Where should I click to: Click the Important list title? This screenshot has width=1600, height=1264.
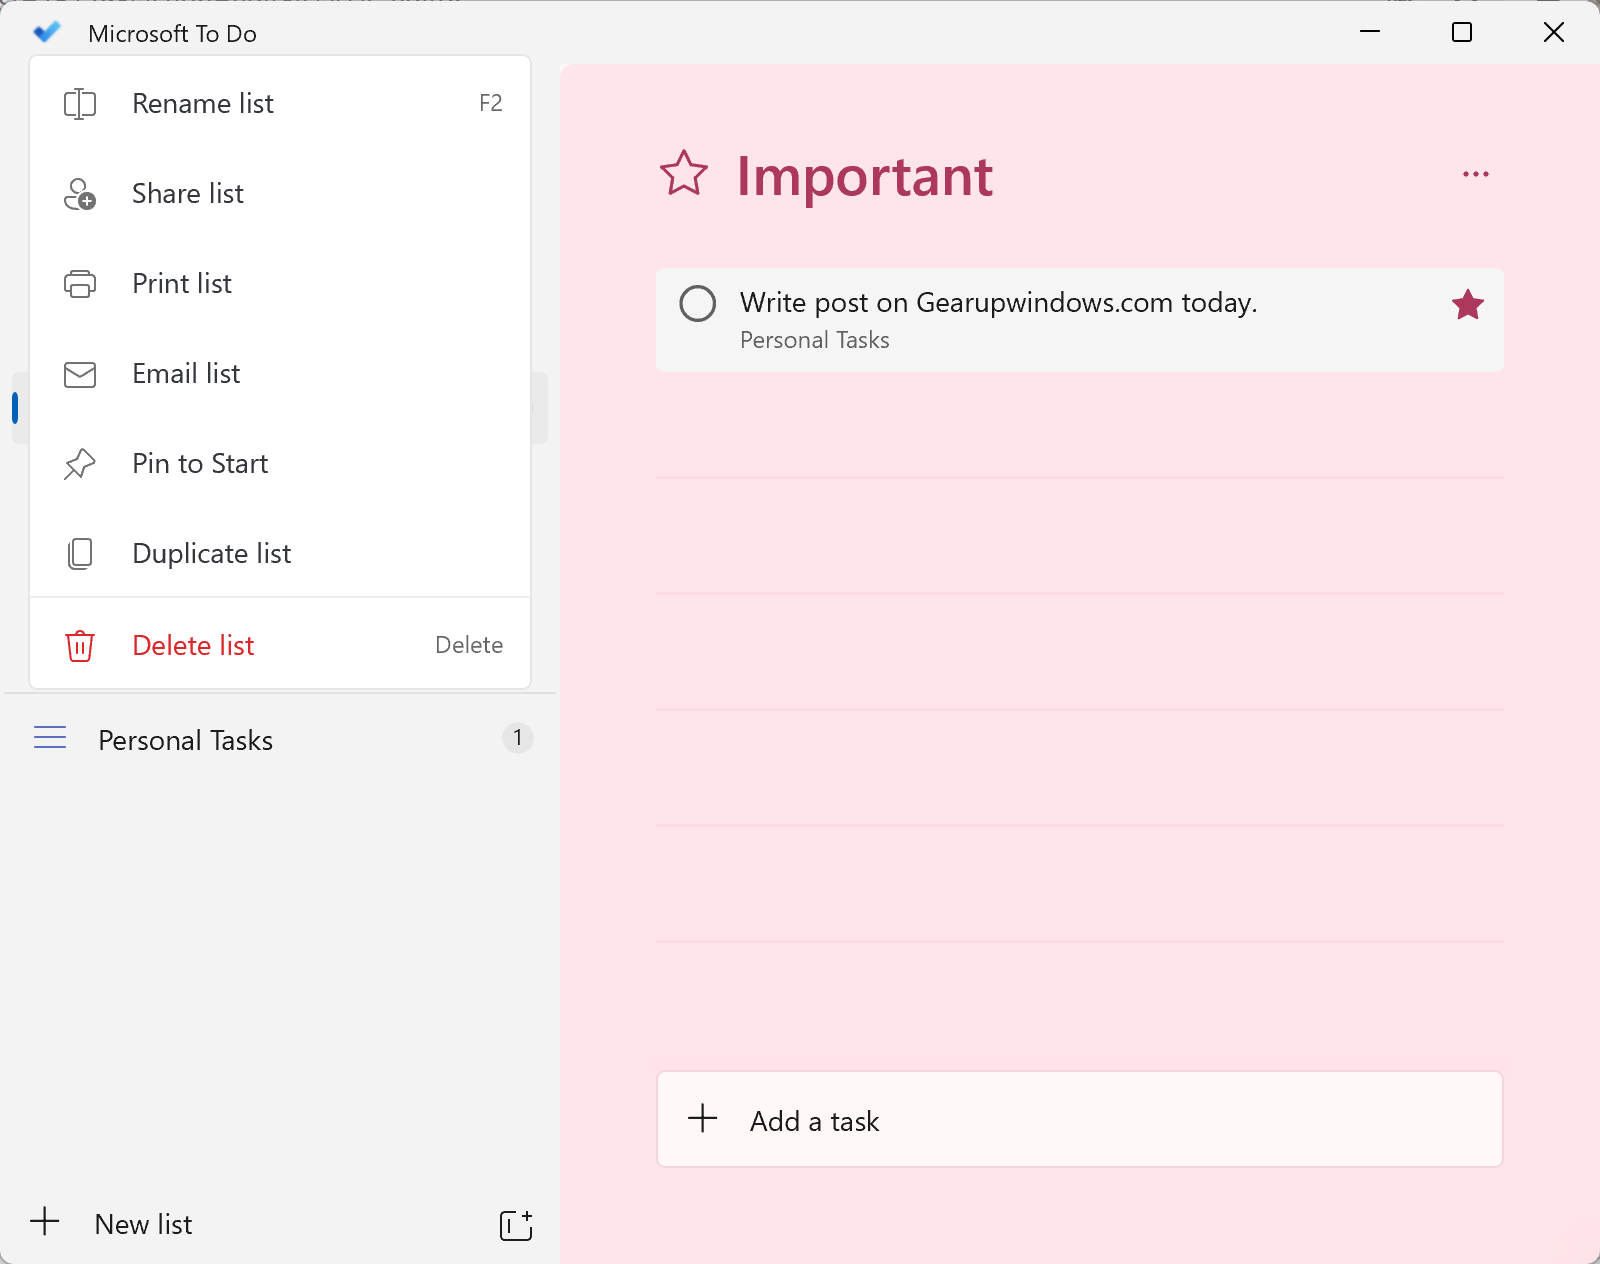point(864,177)
